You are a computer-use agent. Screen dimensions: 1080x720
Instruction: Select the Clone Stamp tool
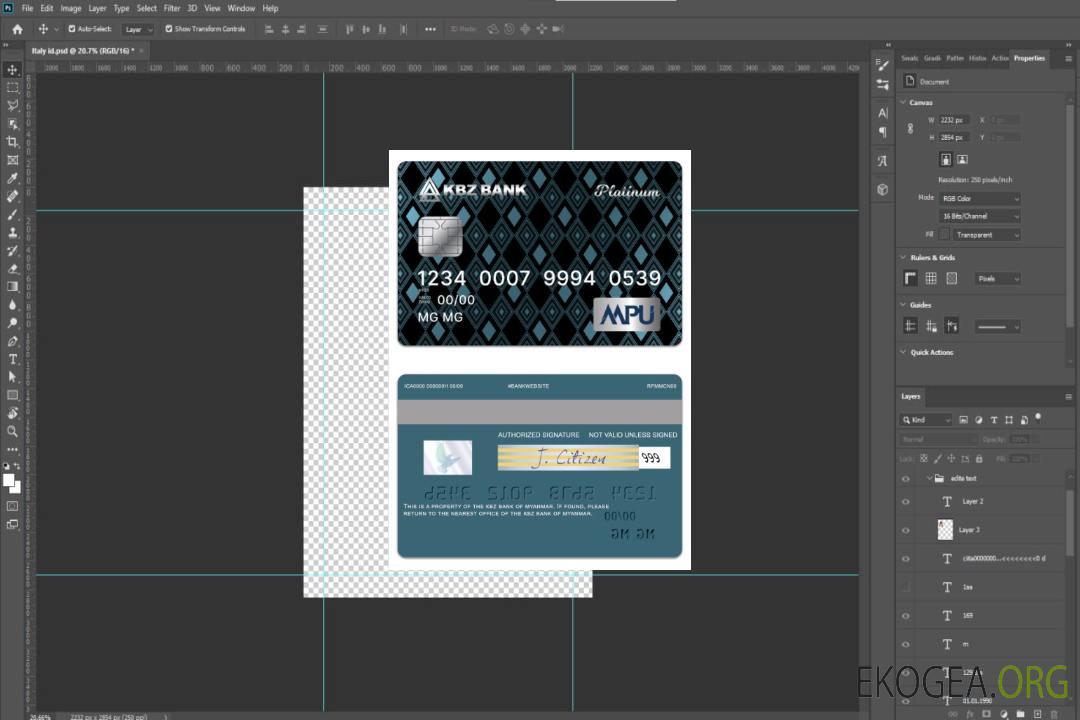12,232
